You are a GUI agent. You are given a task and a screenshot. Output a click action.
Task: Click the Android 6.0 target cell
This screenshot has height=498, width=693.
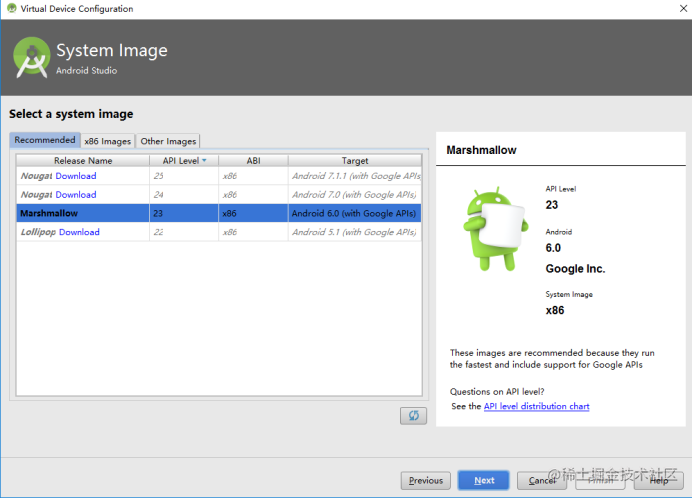pos(355,213)
